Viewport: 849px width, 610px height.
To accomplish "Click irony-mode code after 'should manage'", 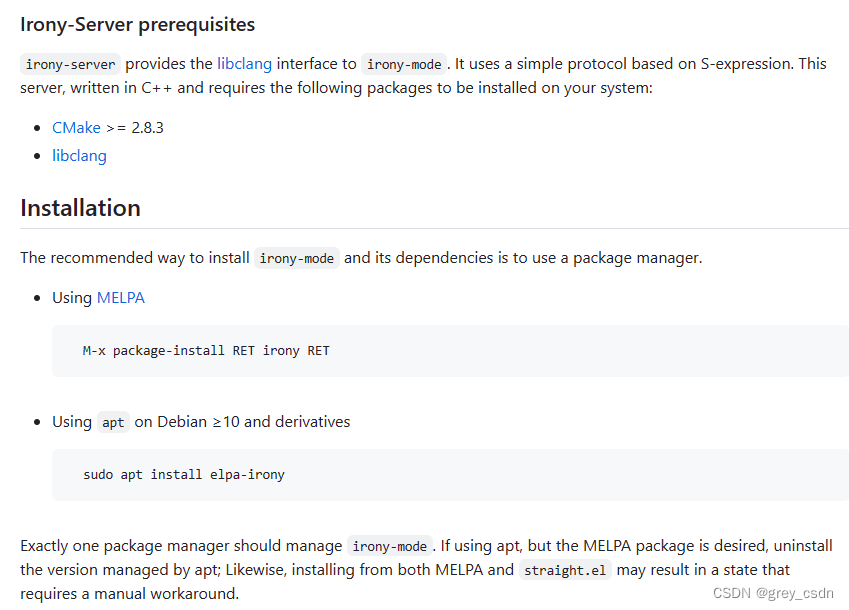I will click(390, 546).
